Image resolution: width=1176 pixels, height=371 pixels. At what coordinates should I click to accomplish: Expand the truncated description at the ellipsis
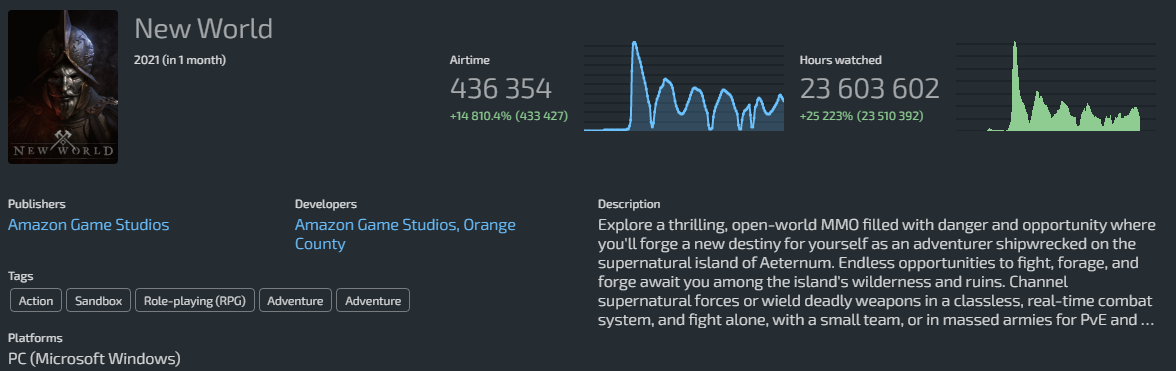click(1146, 320)
